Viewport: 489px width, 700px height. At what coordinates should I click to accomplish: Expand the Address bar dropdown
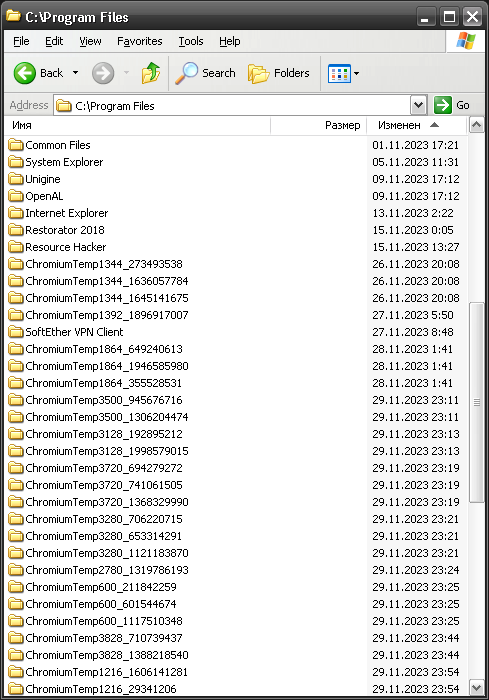[x=418, y=105]
